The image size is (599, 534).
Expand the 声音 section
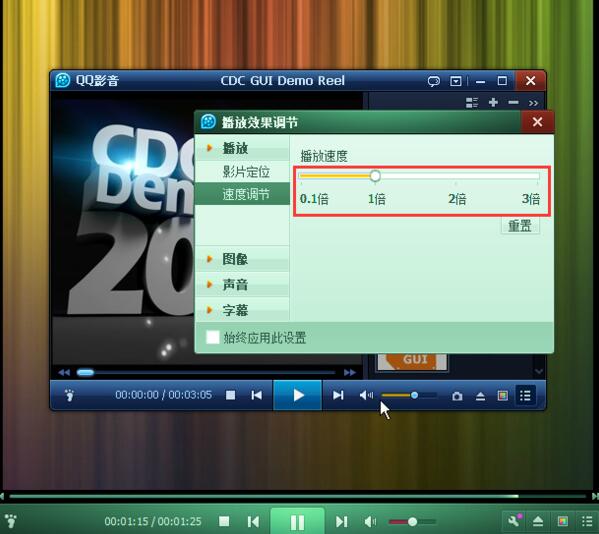(242, 285)
